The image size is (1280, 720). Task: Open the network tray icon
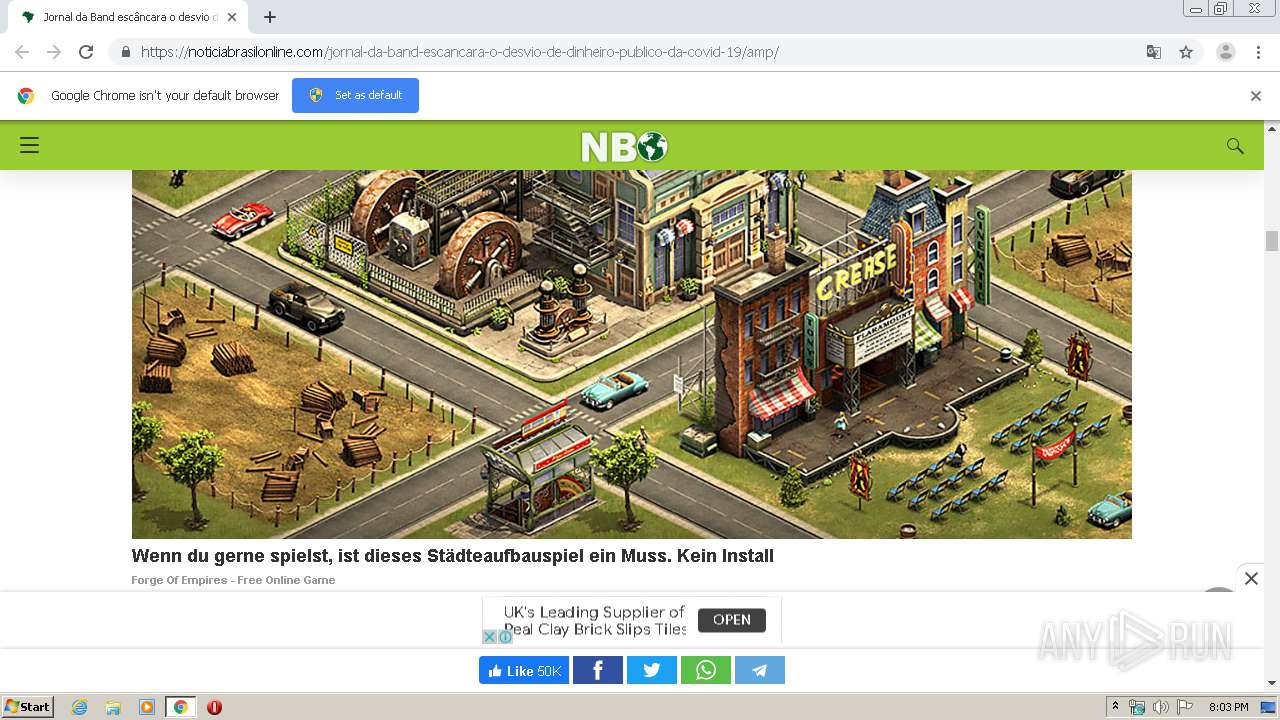(1137, 707)
